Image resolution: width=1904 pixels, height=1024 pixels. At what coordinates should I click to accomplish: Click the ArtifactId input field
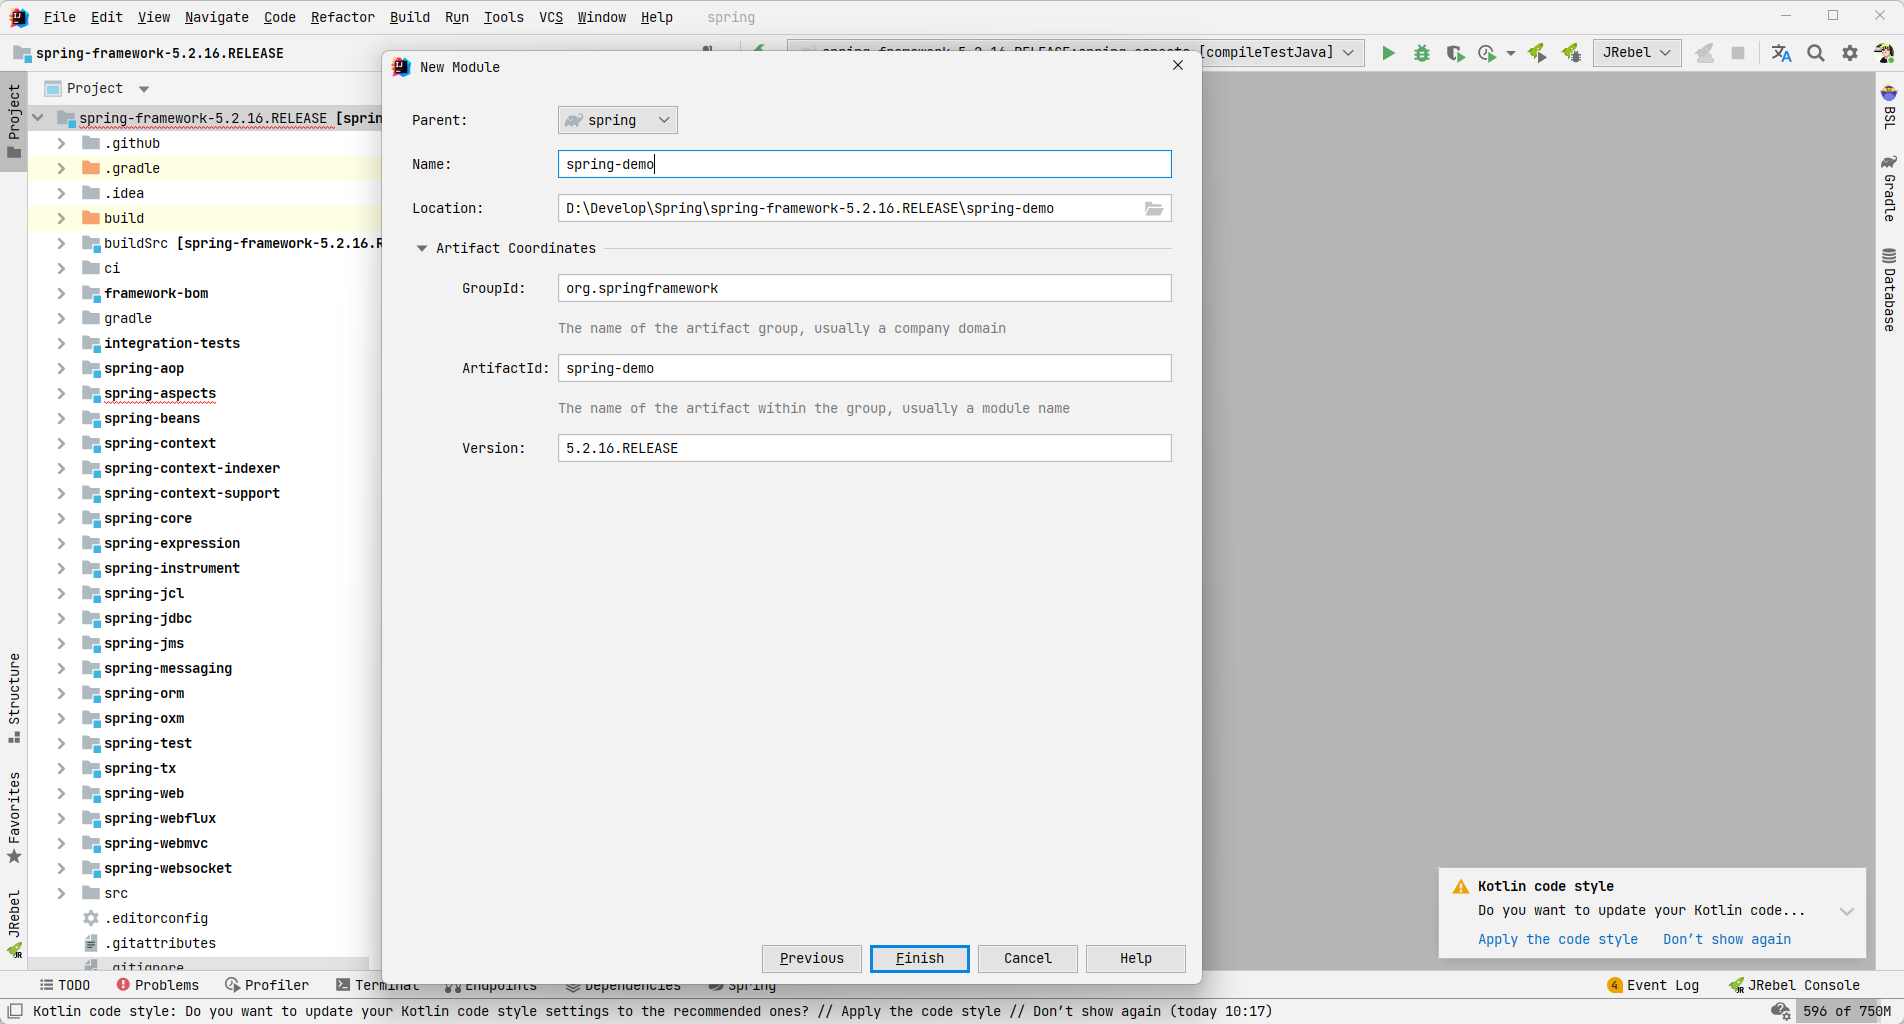click(865, 368)
